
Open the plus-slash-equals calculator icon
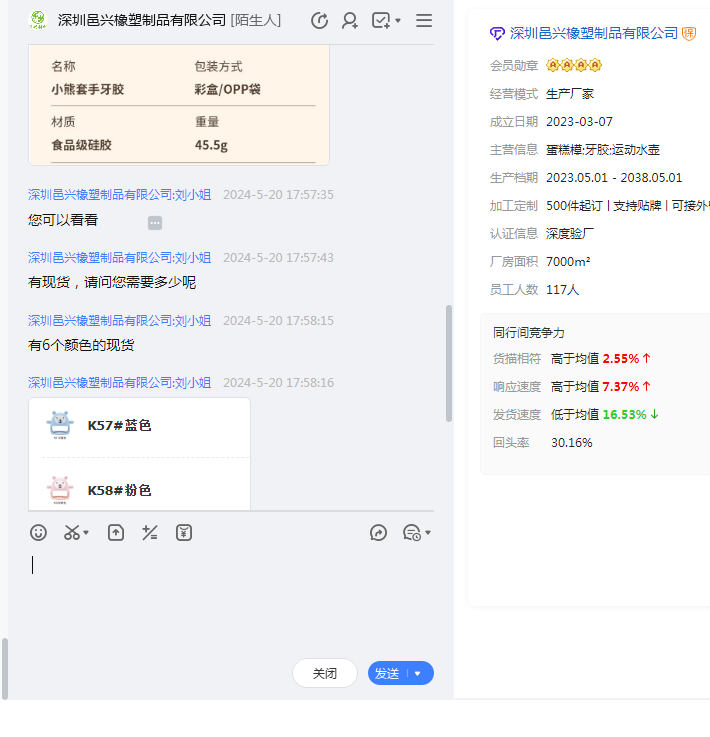tap(150, 533)
